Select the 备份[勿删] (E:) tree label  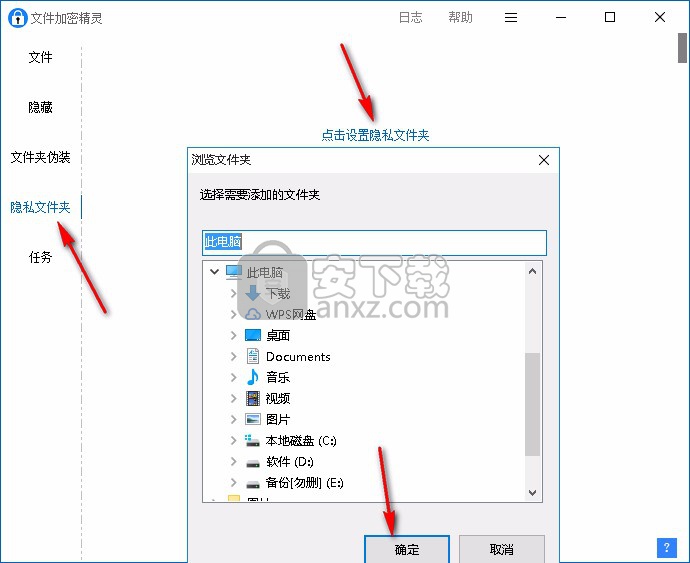point(305,482)
